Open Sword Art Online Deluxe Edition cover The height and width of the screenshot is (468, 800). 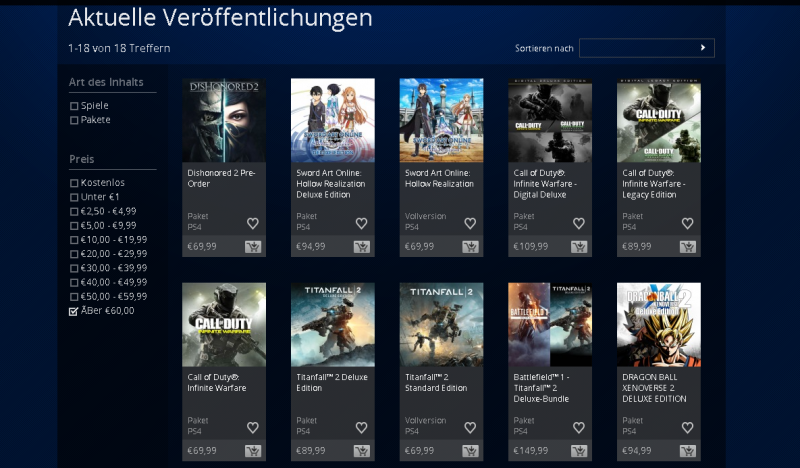(333, 120)
